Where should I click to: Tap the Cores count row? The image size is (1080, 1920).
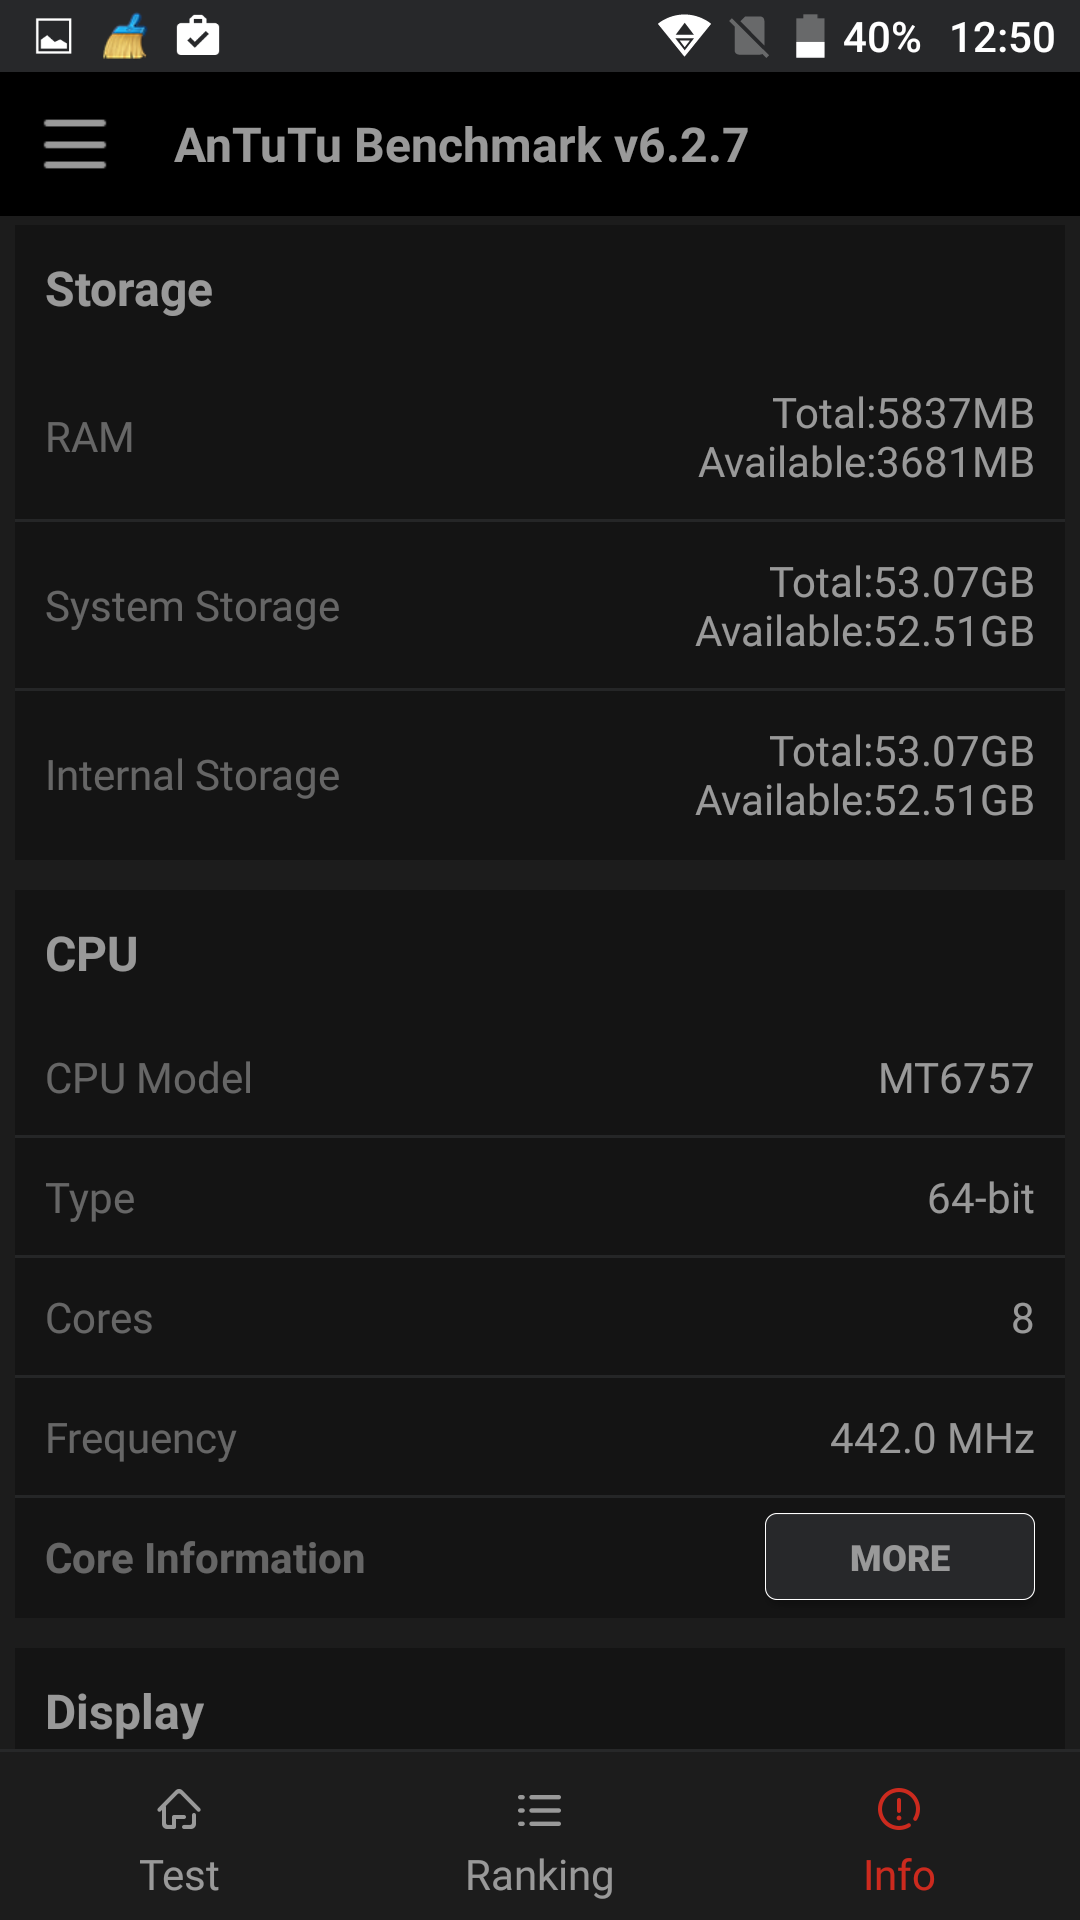(x=540, y=1319)
